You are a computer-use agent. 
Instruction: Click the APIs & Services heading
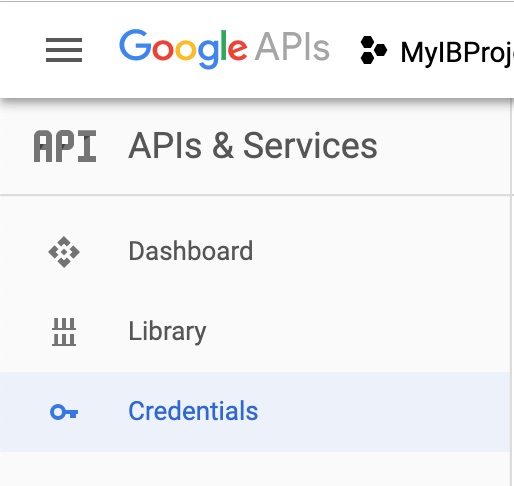pyautogui.click(x=253, y=146)
